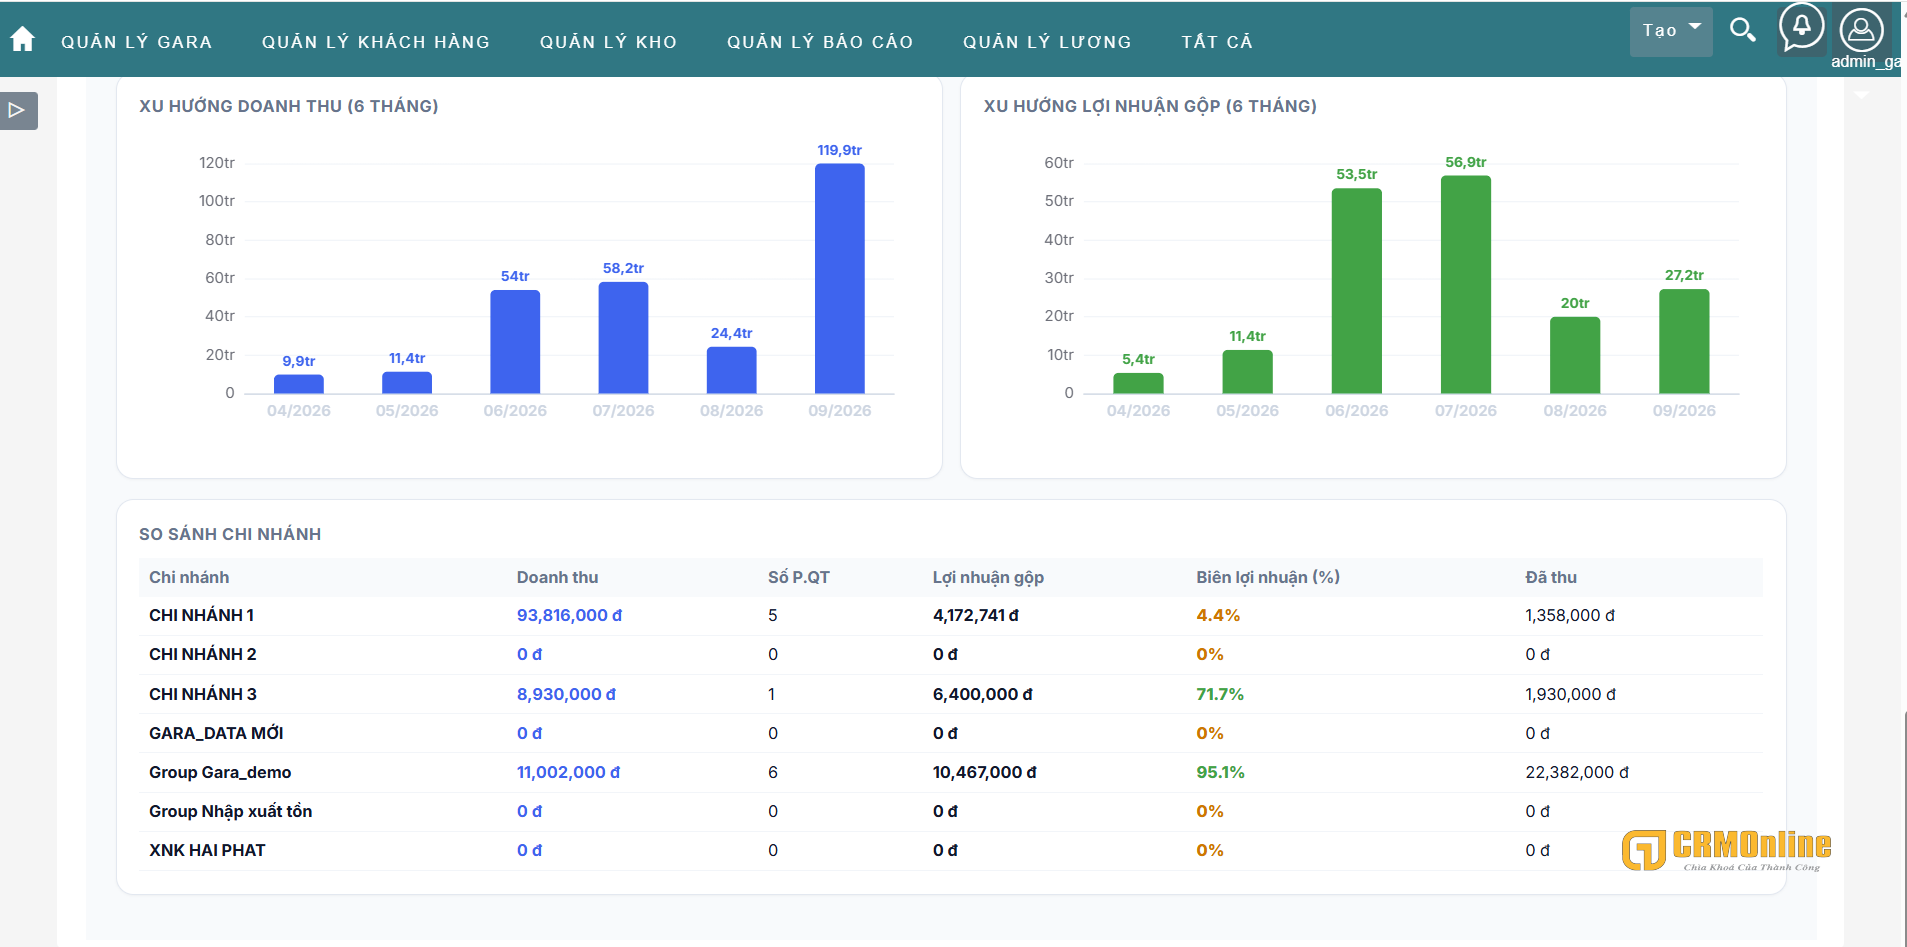The height and width of the screenshot is (947, 1907).
Task: Click the Lợi nhuận gộp column header
Action: pyautogui.click(x=988, y=578)
